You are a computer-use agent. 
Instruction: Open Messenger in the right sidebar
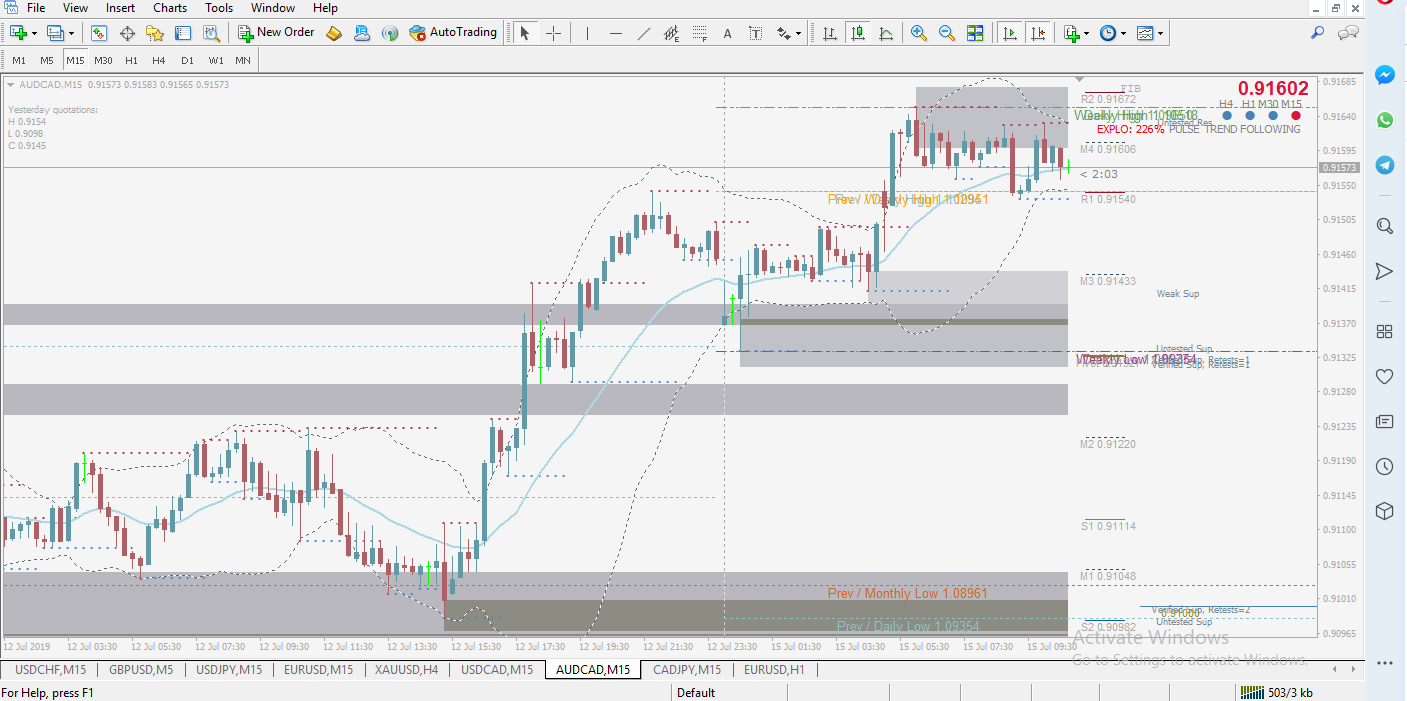pos(1384,75)
